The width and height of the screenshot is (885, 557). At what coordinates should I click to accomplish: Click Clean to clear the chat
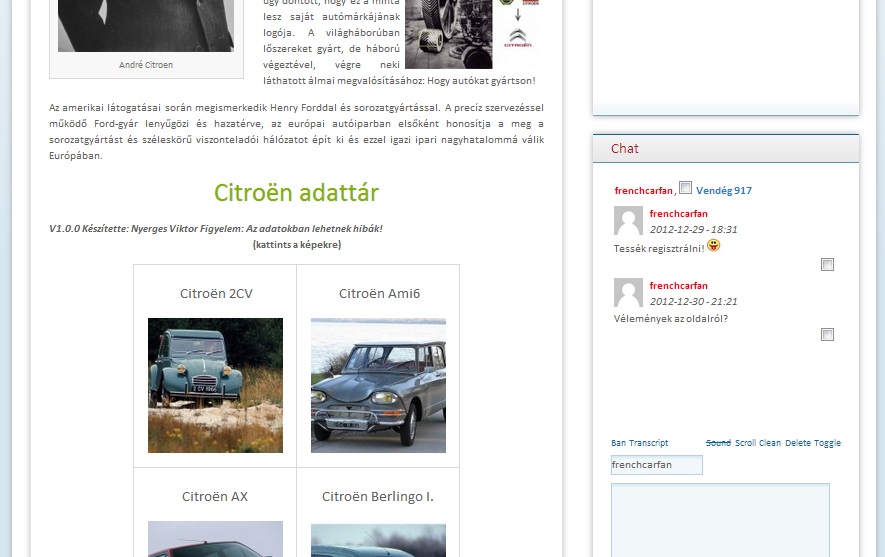click(x=770, y=443)
